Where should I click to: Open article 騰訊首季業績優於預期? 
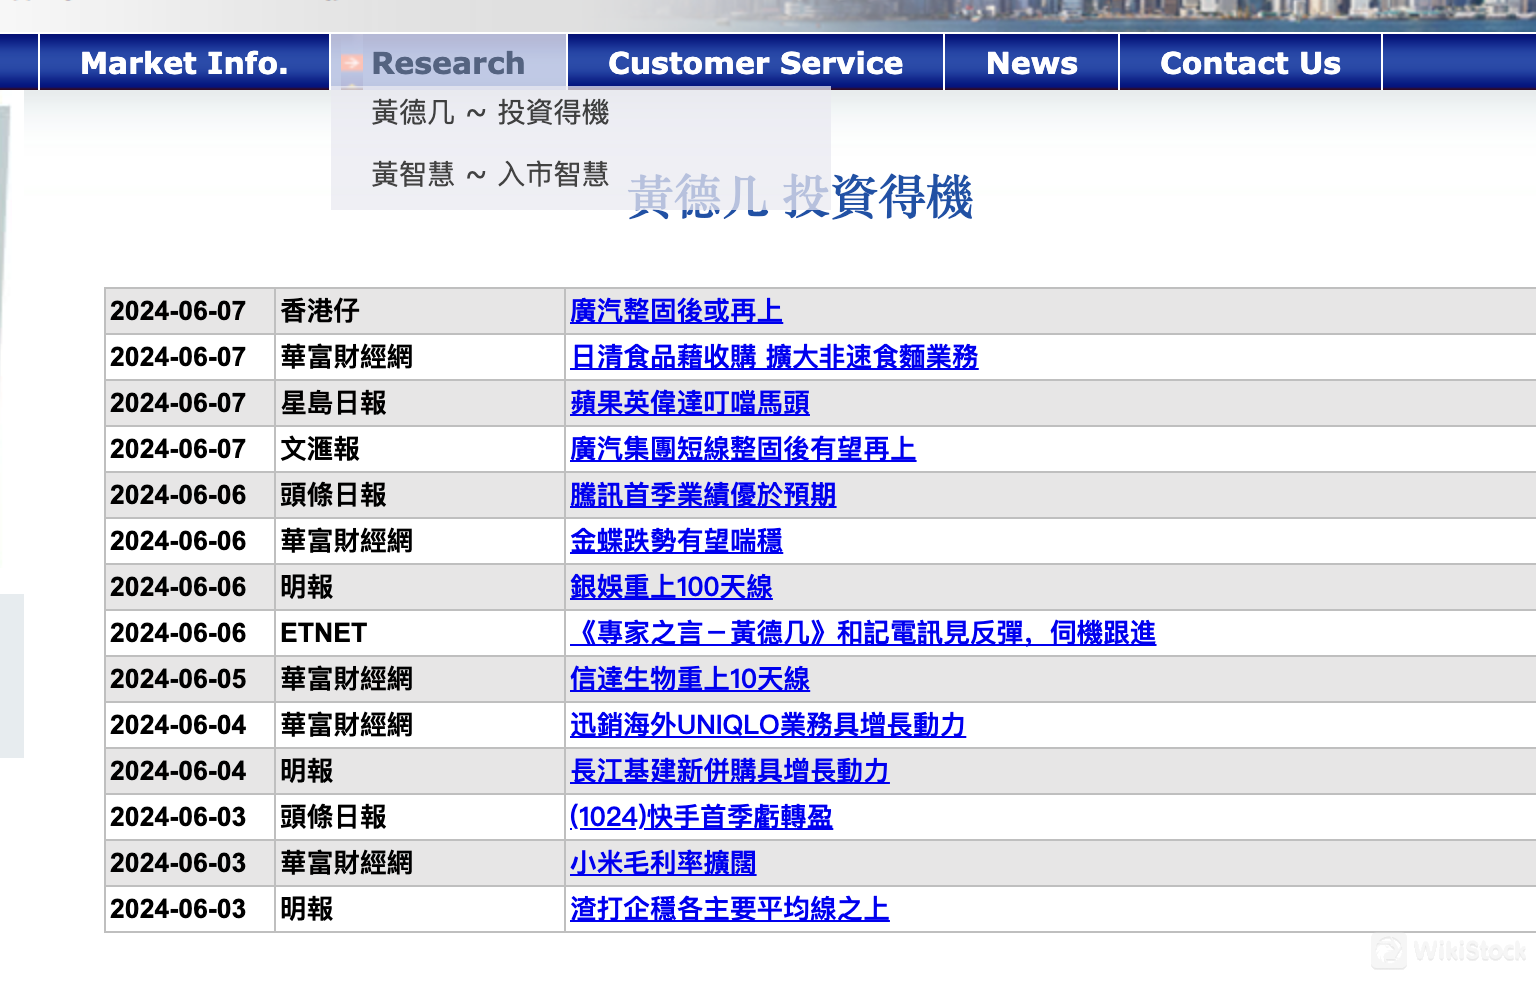pyautogui.click(x=702, y=495)
